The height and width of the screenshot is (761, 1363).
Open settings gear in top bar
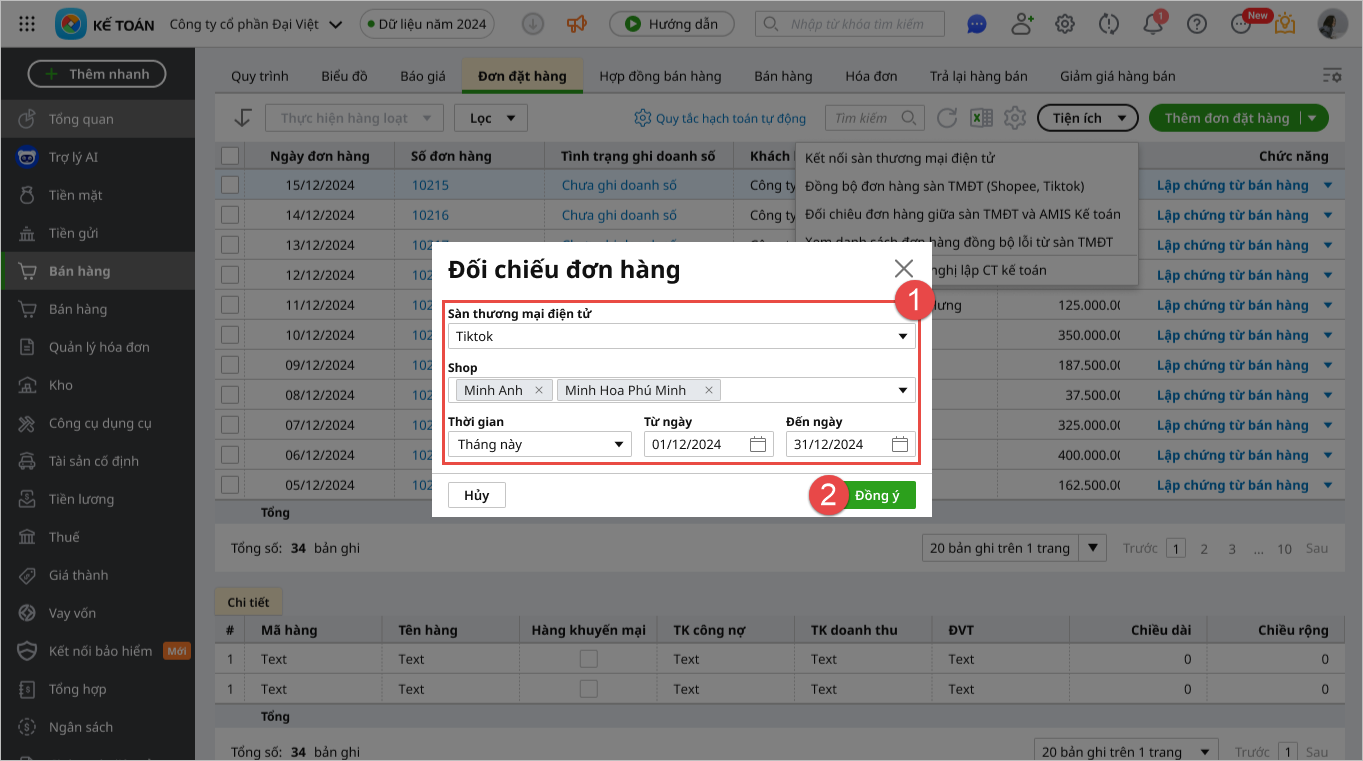[1066, 25]
